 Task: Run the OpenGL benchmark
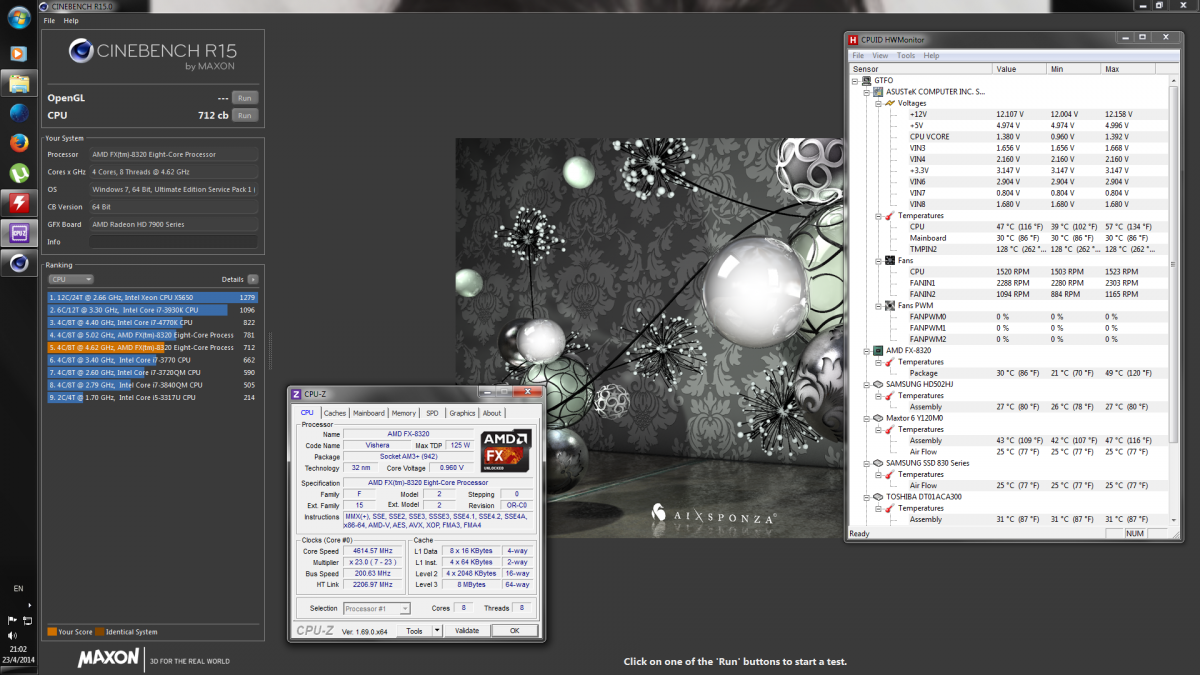[245, 98]
